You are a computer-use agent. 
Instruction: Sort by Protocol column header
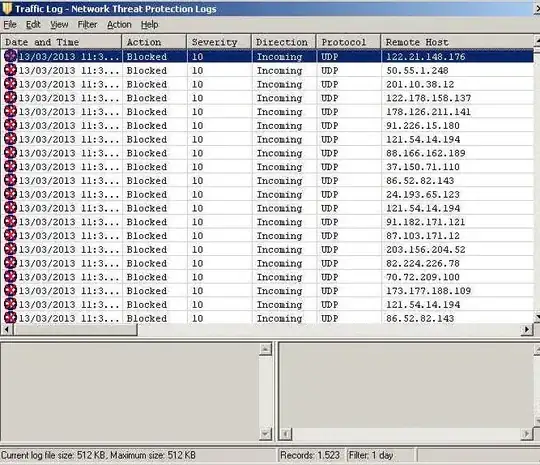click(x=349, y=42)
